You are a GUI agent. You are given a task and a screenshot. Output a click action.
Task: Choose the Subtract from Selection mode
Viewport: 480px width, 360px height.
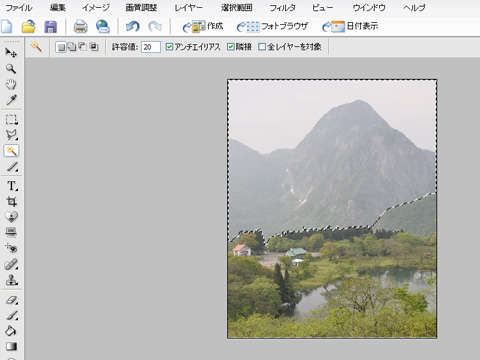pos(83,47)
